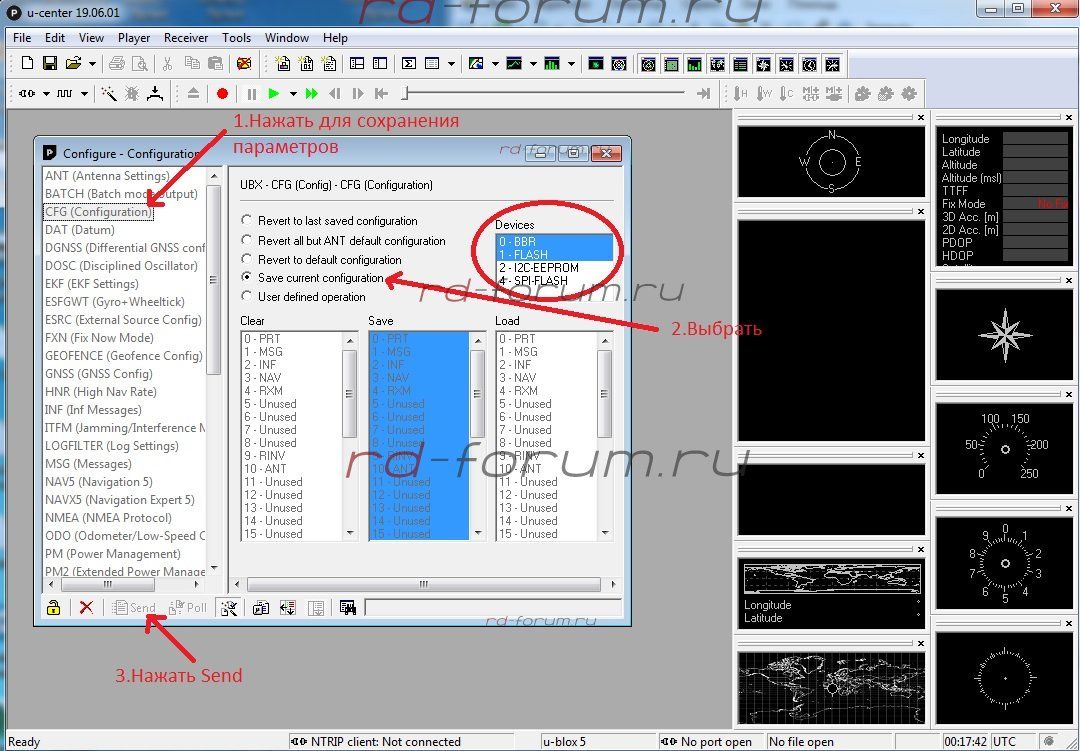Image resolution: width=1080 pixels, height=751 pixels.
Task: Click the red Record button in player toolbar
Action: 222,94
